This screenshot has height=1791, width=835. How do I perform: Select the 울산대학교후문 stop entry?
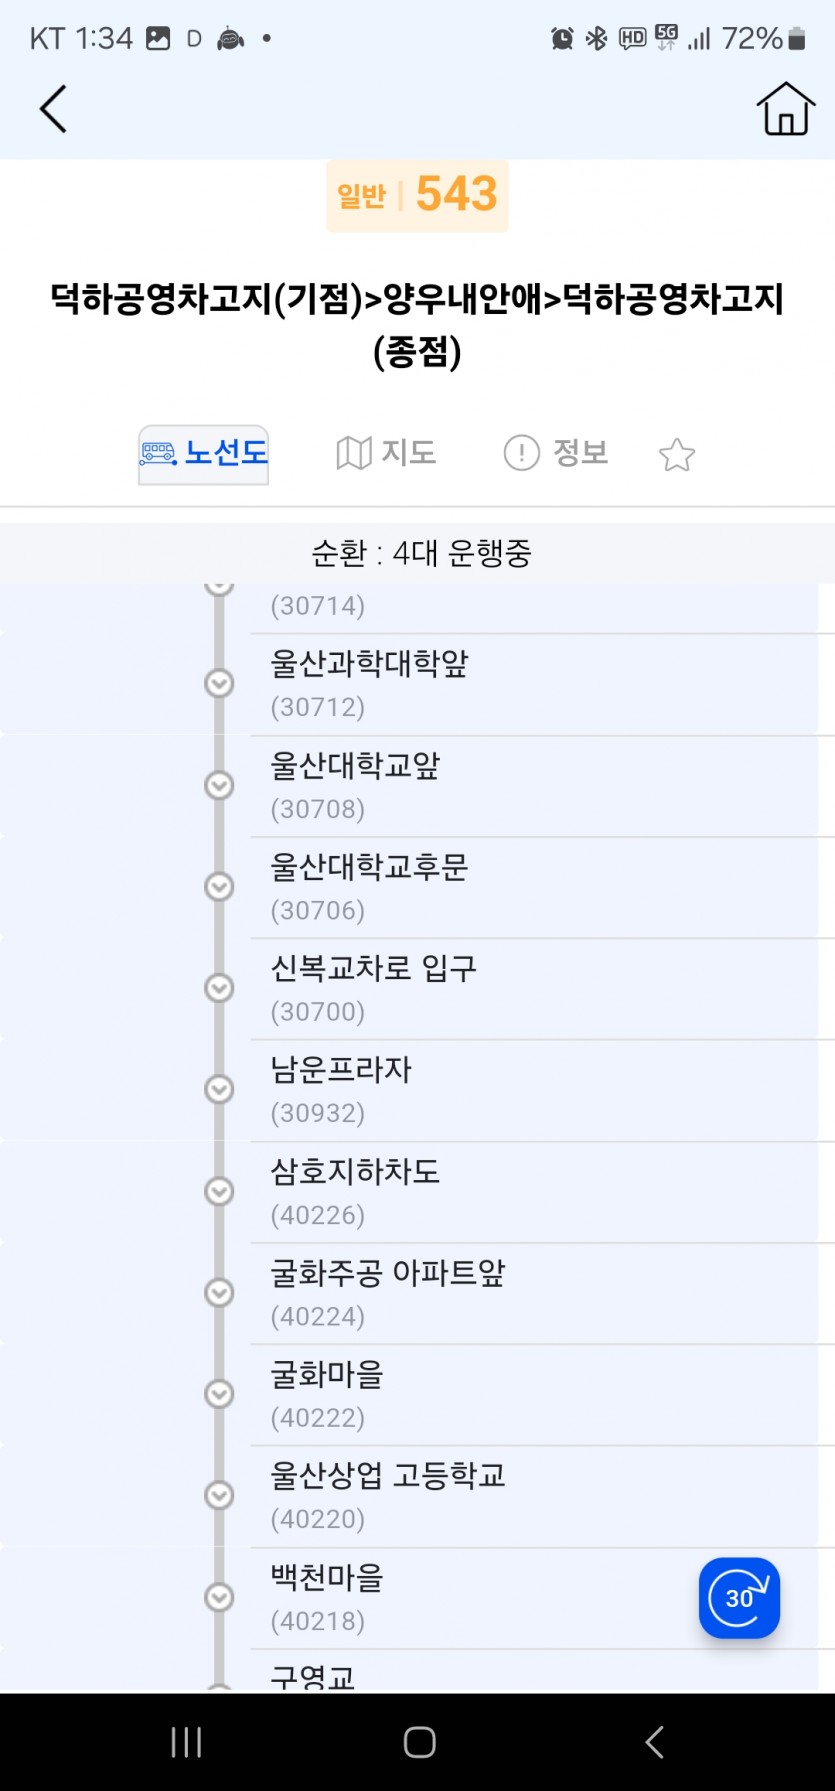[x=542, y=888]
